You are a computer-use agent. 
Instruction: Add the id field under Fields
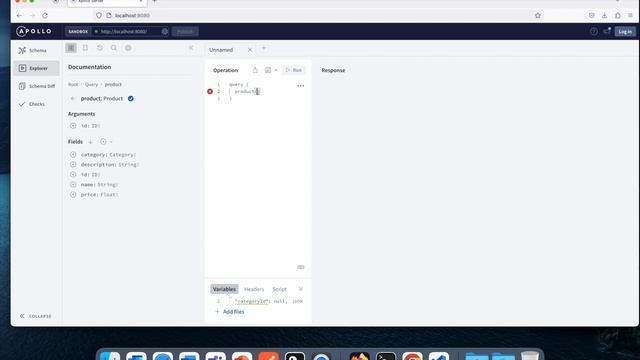coord(73,174)
